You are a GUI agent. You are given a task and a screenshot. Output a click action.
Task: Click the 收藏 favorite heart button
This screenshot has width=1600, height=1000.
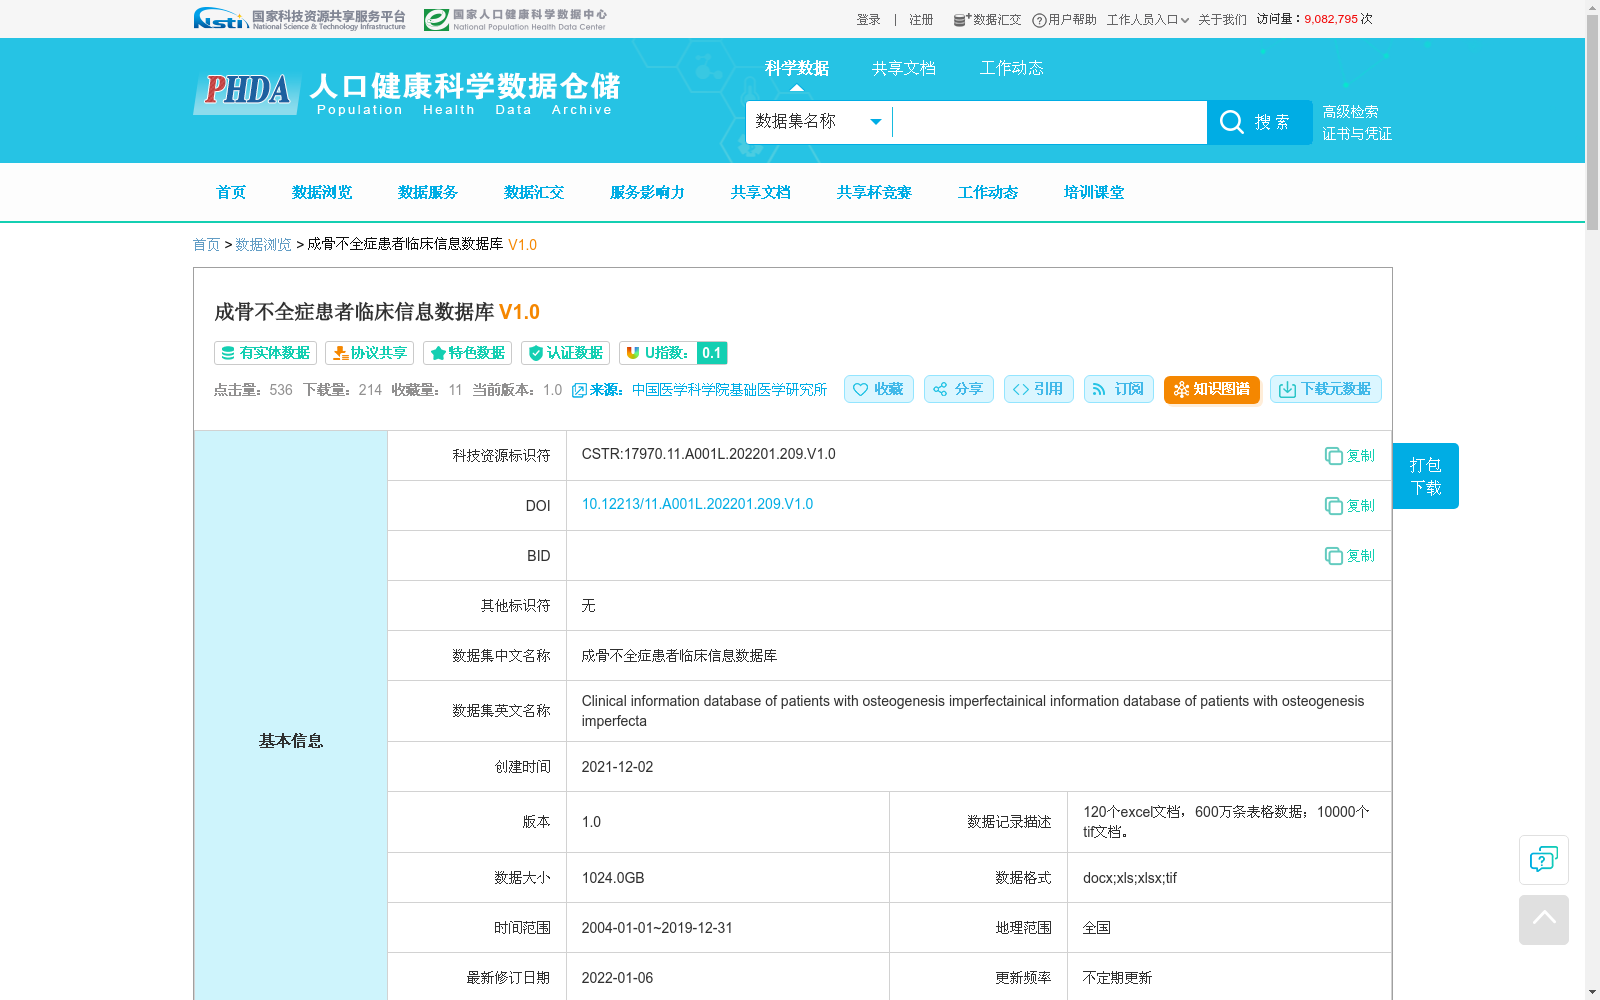tap(878, 389)
